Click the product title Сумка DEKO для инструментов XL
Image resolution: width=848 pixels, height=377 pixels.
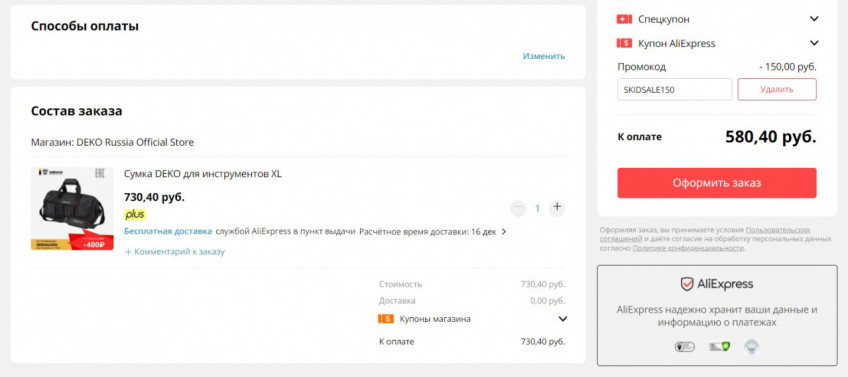203,174
